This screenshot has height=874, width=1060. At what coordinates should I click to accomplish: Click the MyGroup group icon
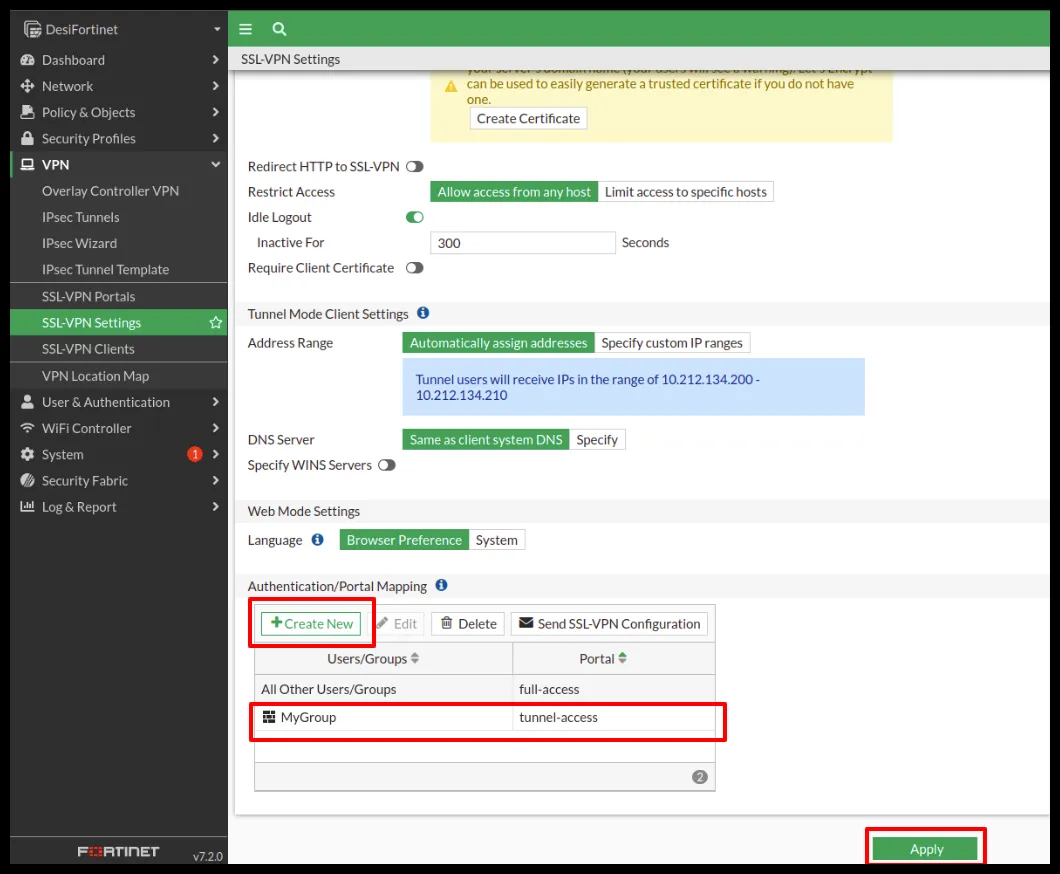coord(269,717)
